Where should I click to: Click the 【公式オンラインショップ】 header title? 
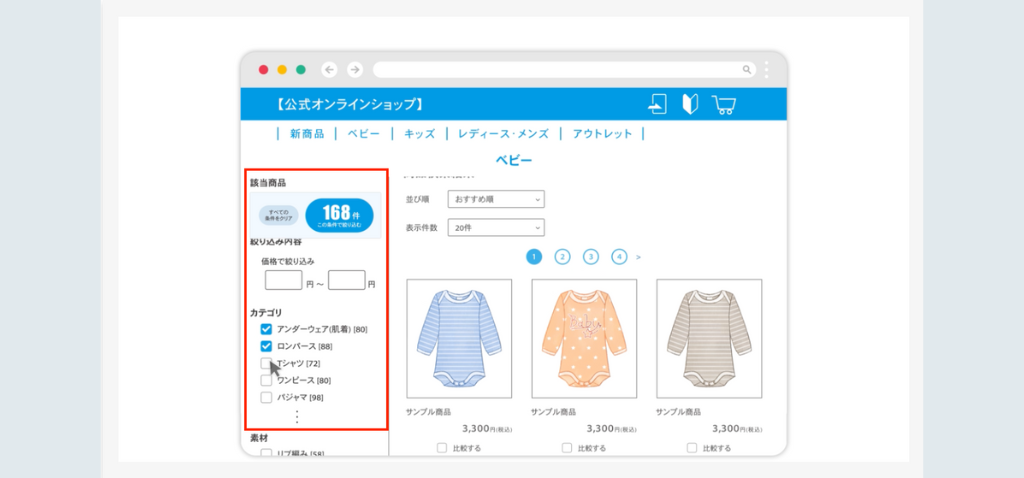pyautogui.click(x=349, y=104)
